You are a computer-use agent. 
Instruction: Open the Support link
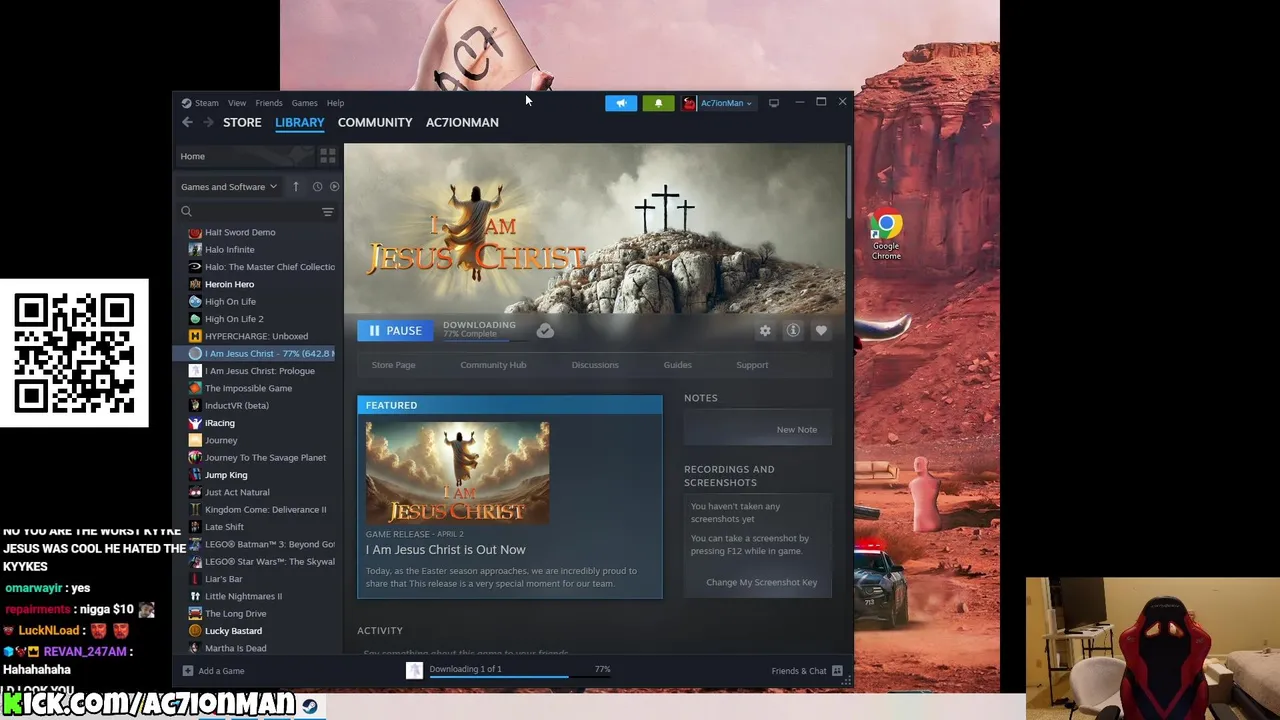(752, 365)
